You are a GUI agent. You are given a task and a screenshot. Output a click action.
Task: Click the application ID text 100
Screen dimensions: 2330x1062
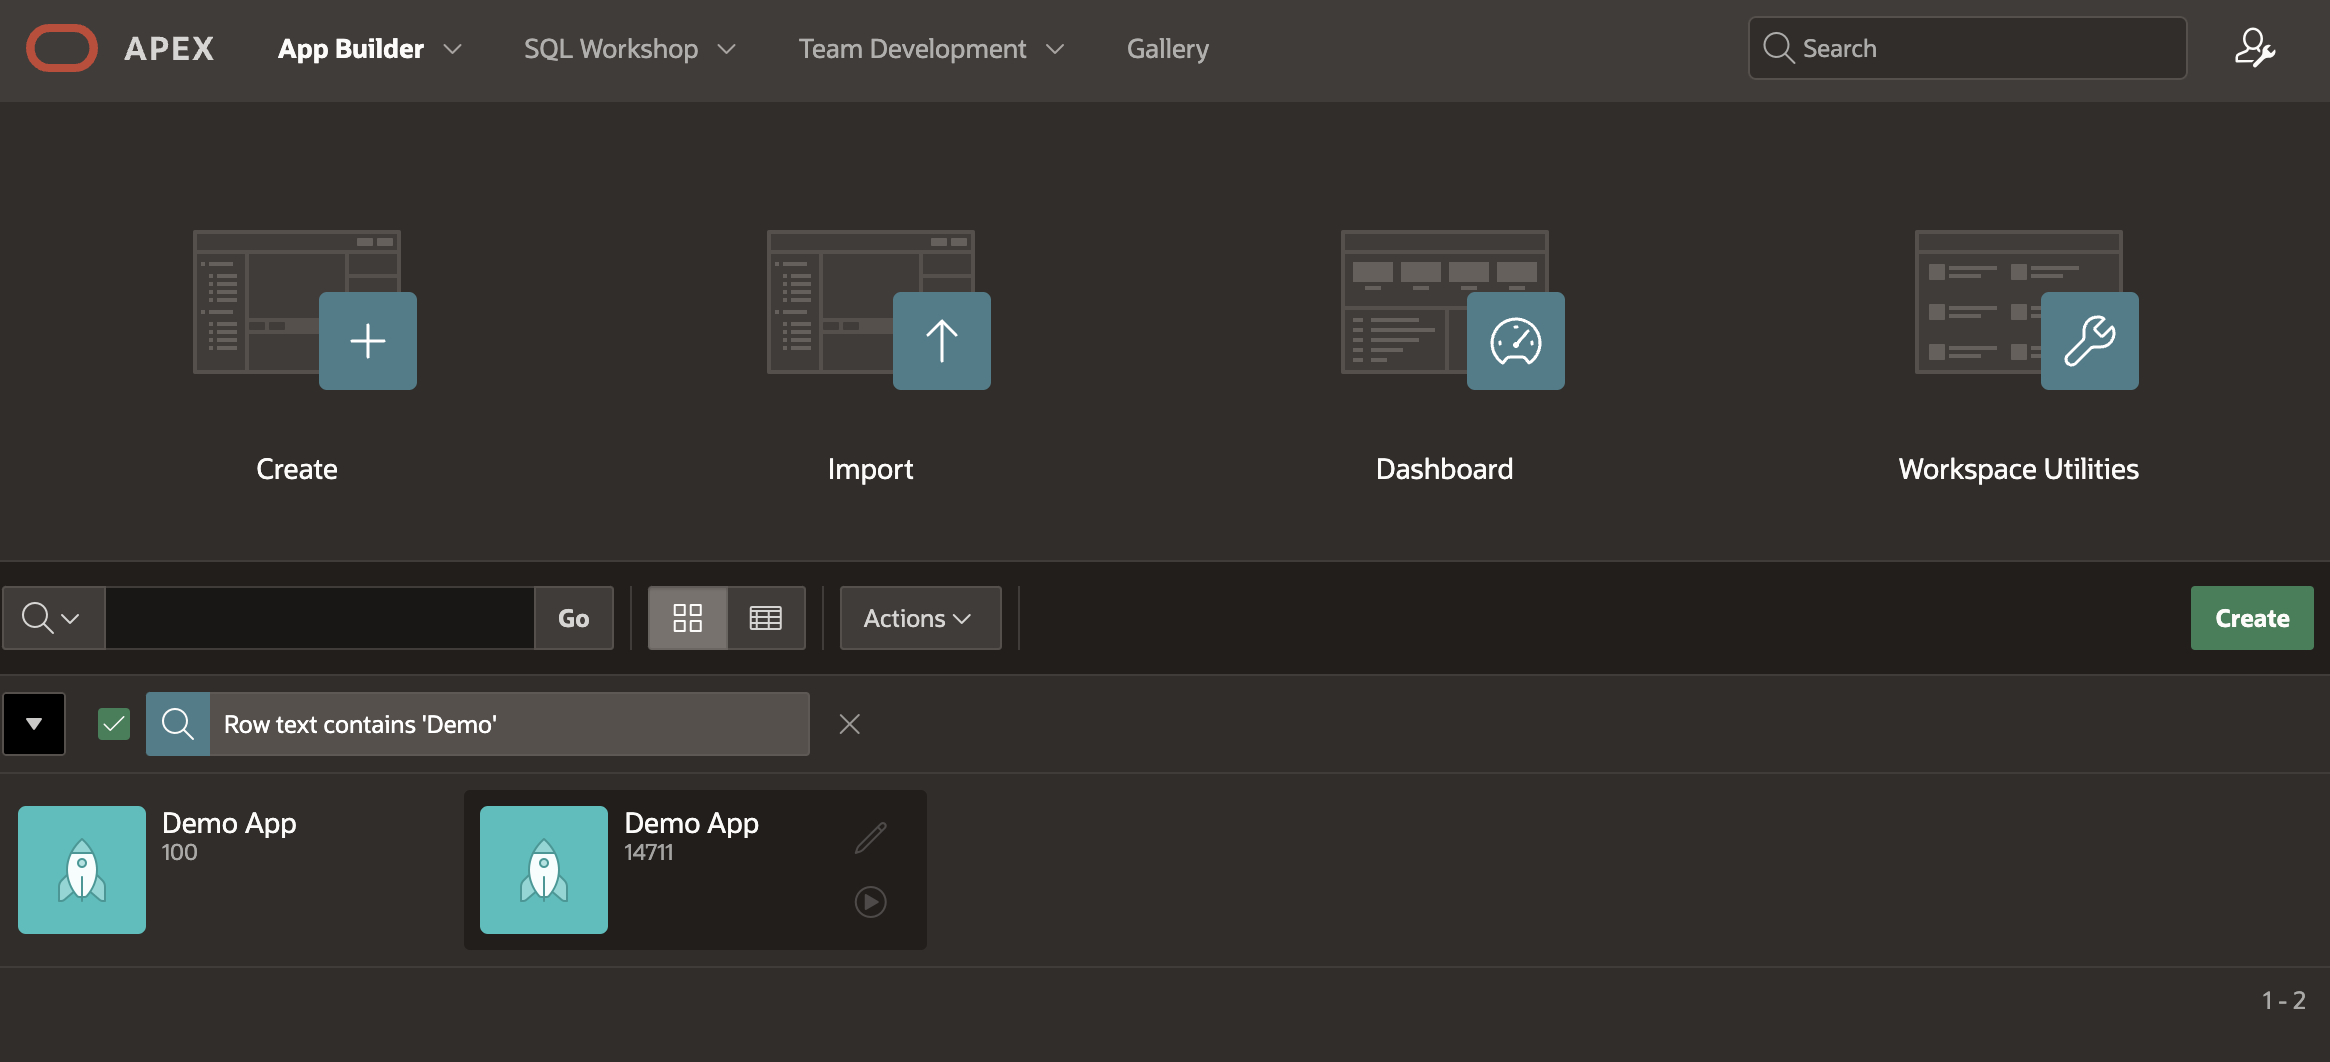click(x=180, y=852)
